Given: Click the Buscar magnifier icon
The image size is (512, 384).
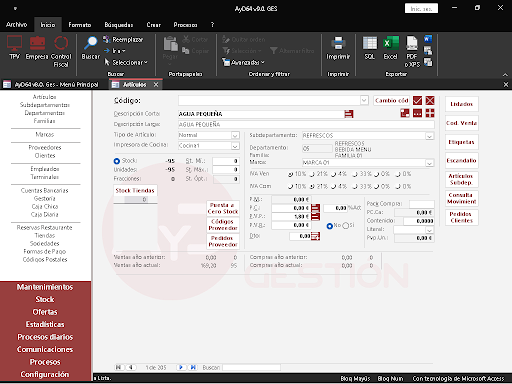Looking at the screenshot, I should click(x=90, y=48).
